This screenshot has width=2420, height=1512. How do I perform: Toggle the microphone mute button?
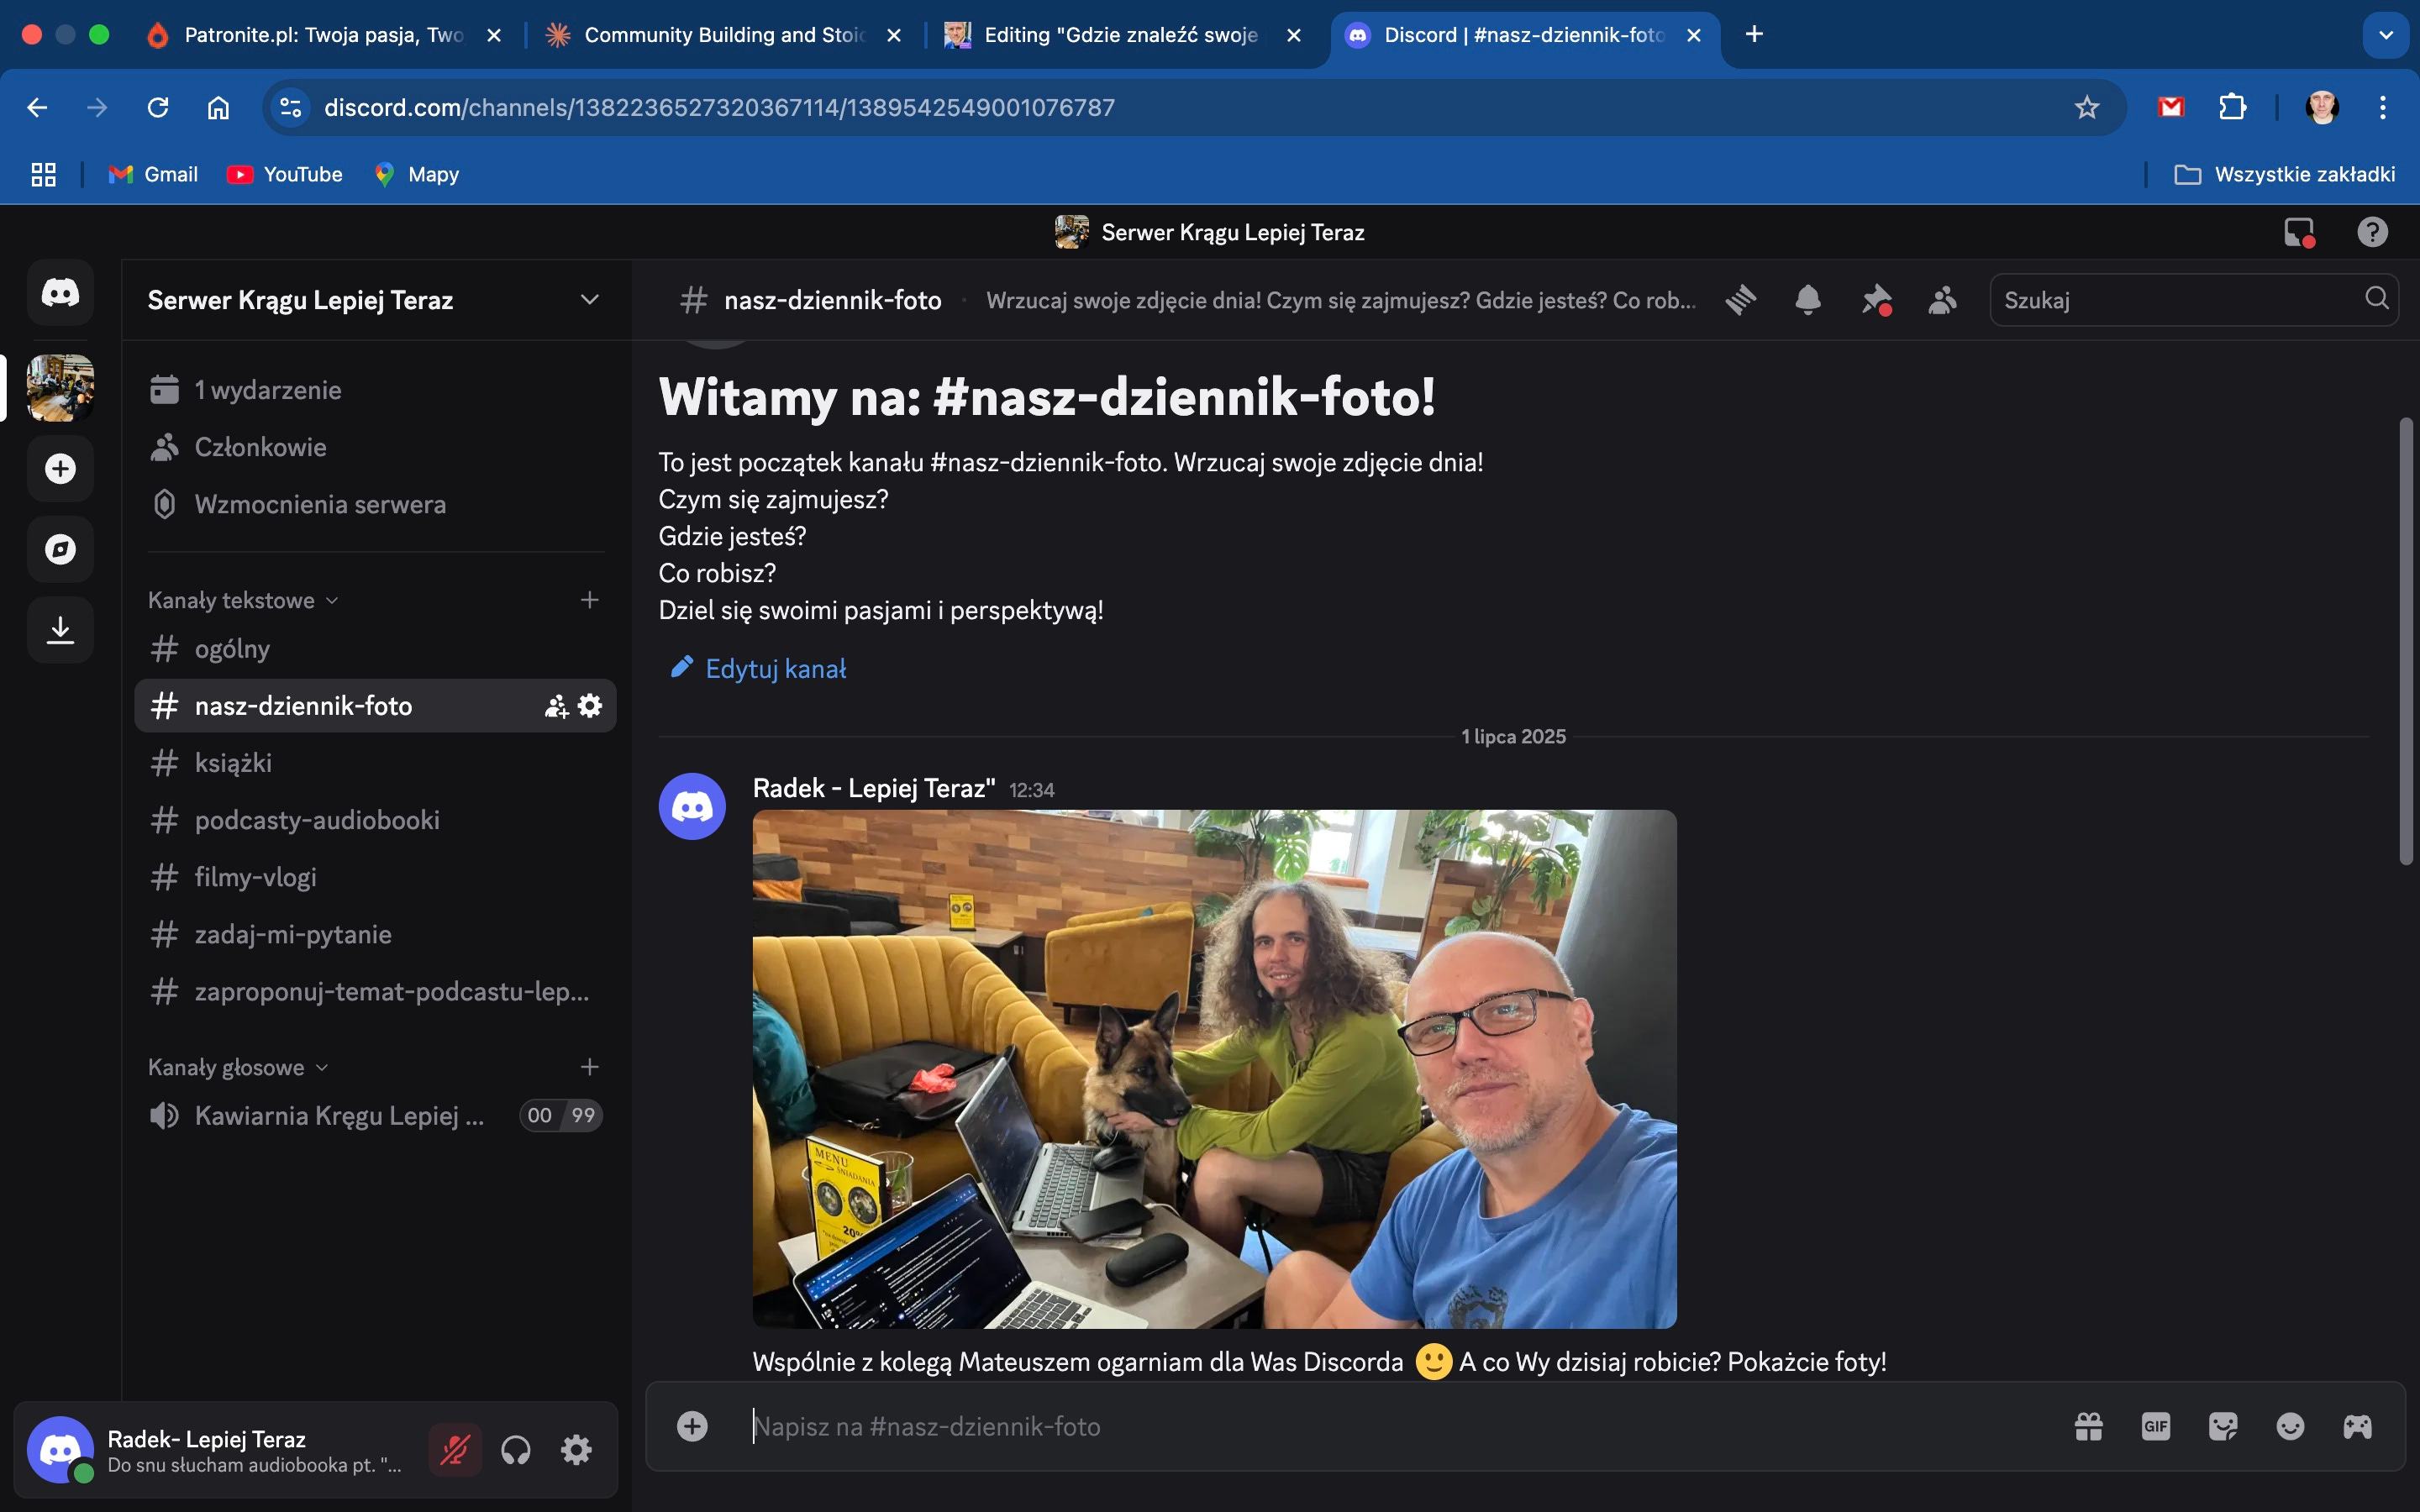point(454,1449)
